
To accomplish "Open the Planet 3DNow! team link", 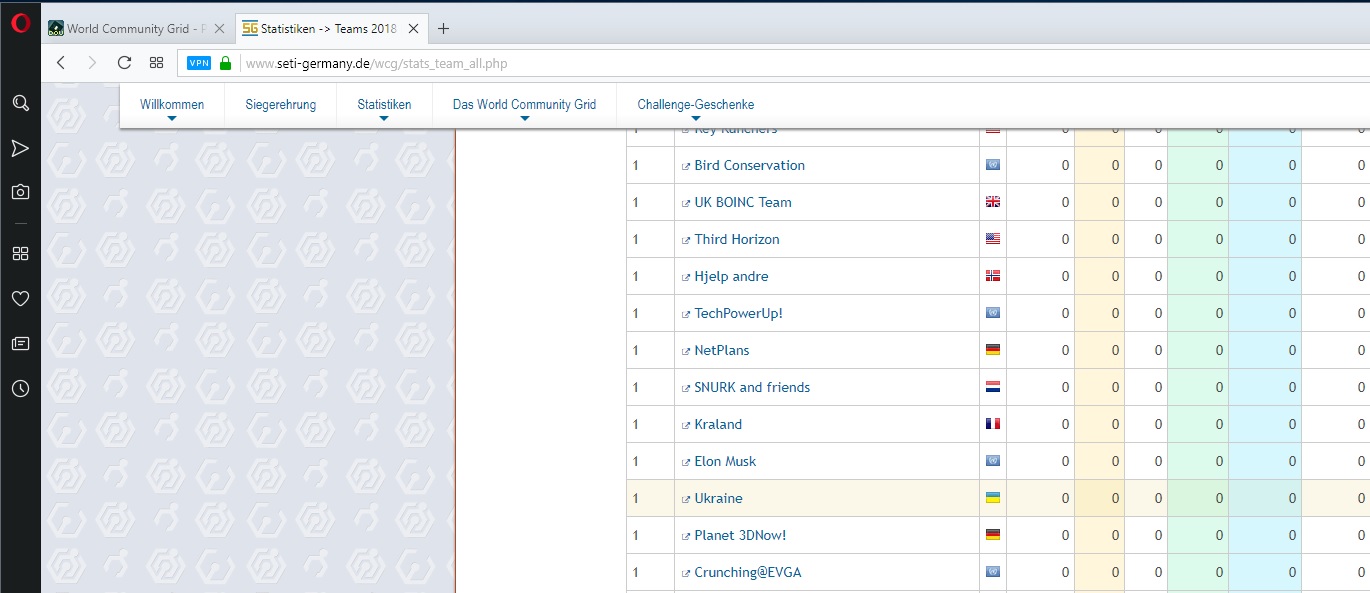I will pyautogui.click(x=740, y=535).
